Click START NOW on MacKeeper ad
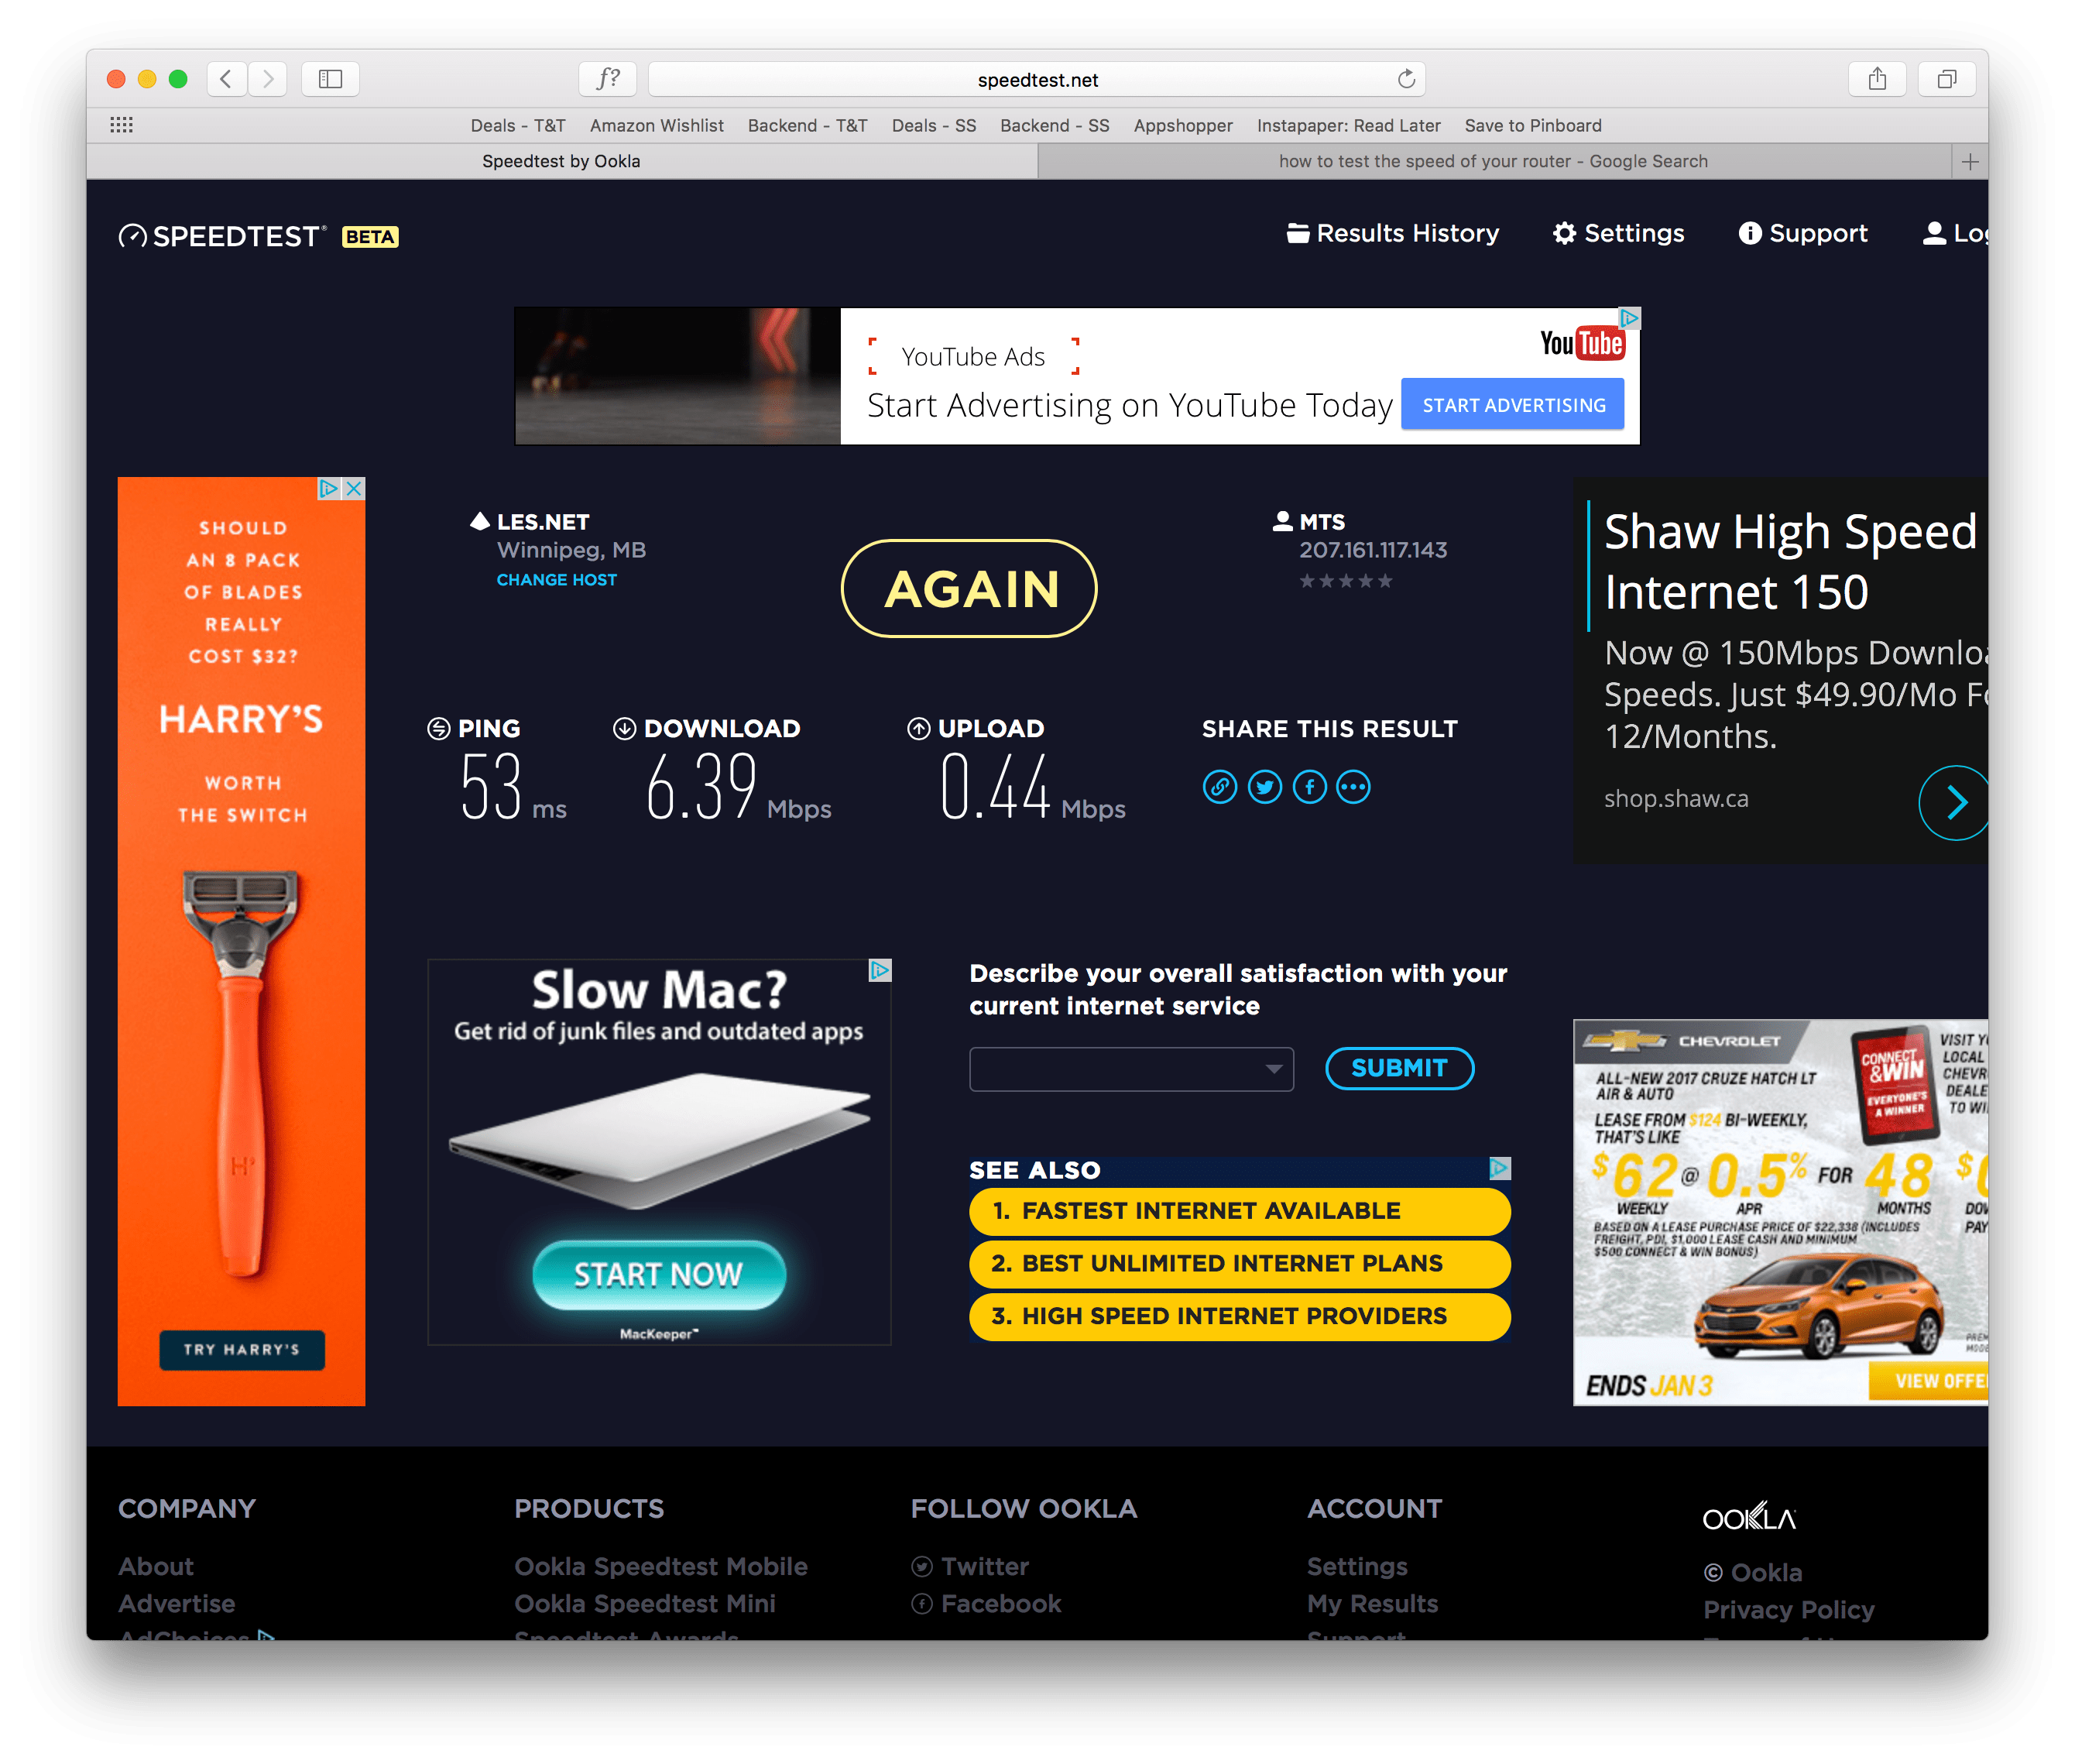 coord(658,1274)
